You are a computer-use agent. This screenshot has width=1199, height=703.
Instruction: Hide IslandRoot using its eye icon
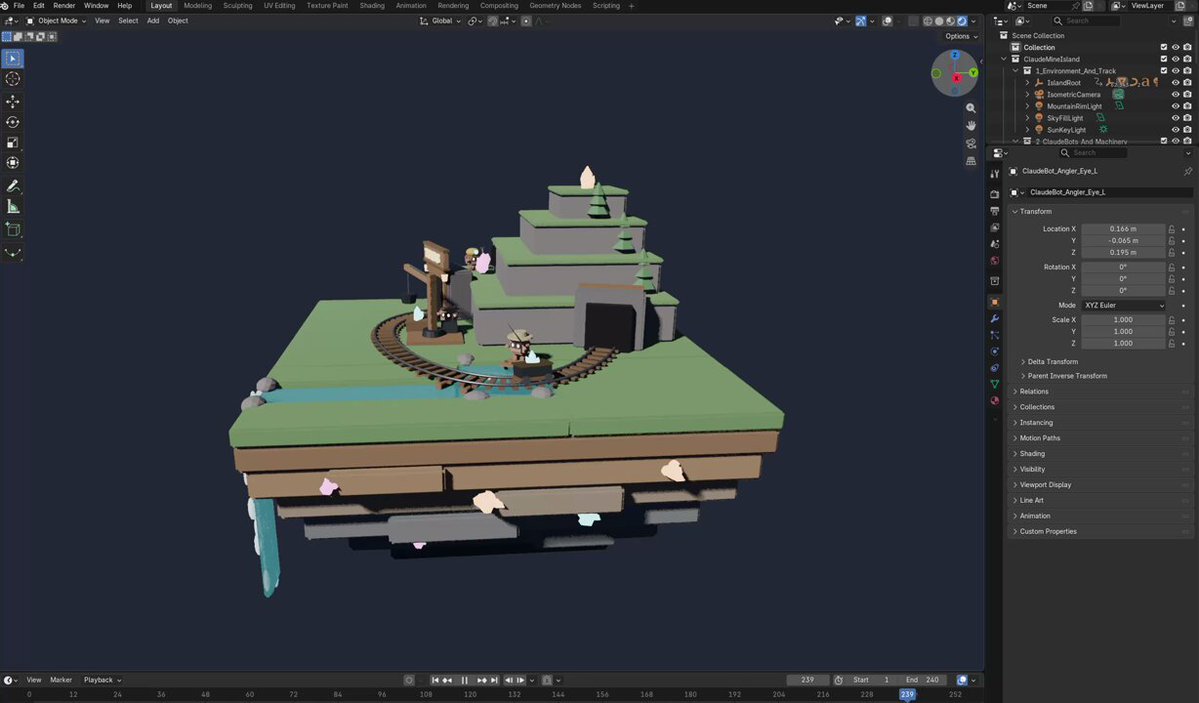tap(1175, 83)
